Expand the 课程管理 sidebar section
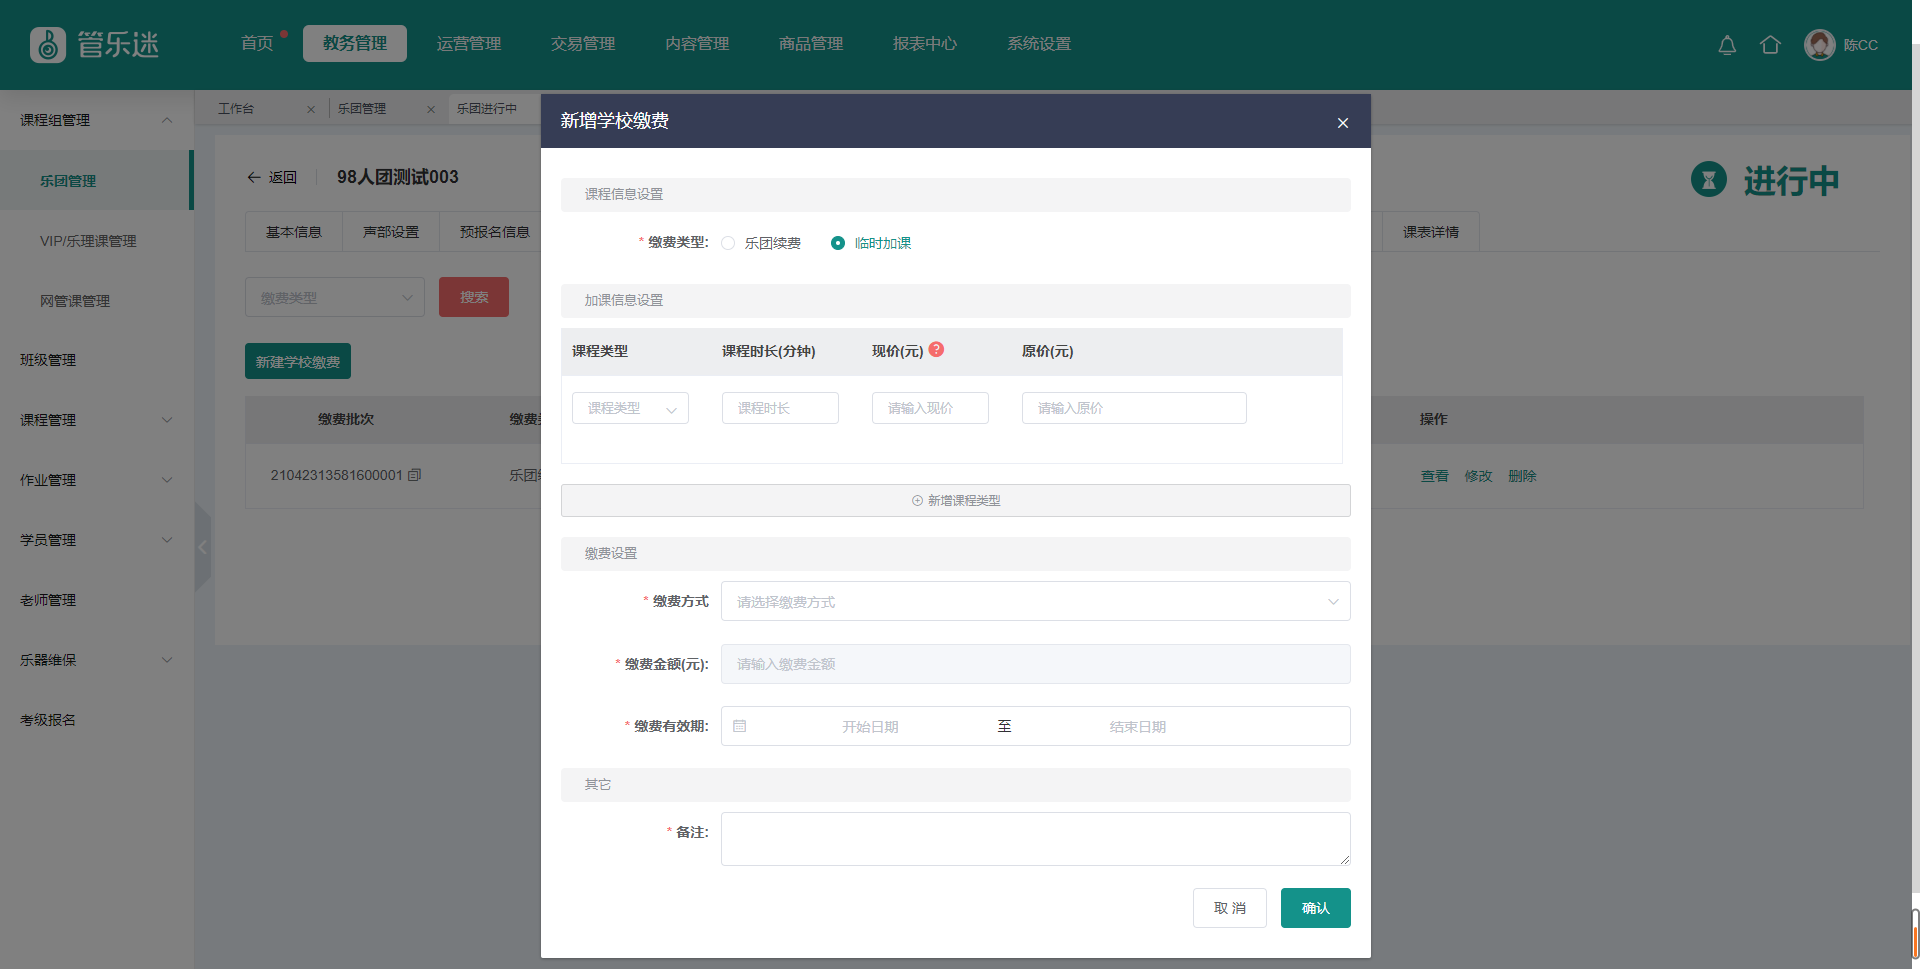1920x969 pixels. click(96, 420)
